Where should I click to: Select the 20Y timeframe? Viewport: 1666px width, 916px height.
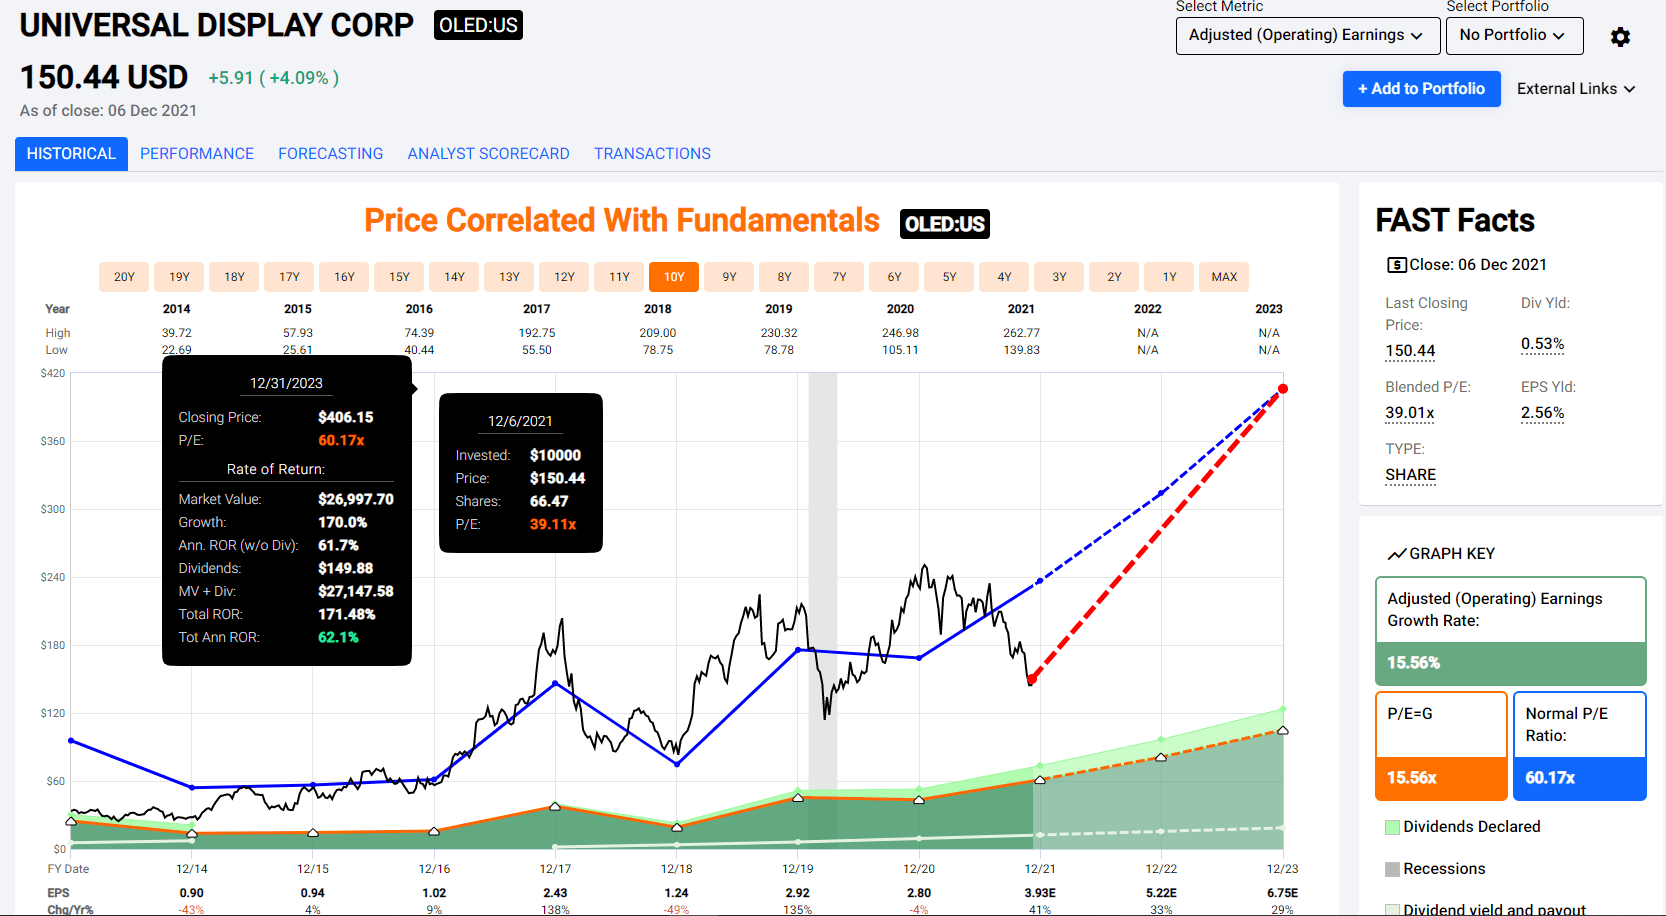tap(123, 276)
